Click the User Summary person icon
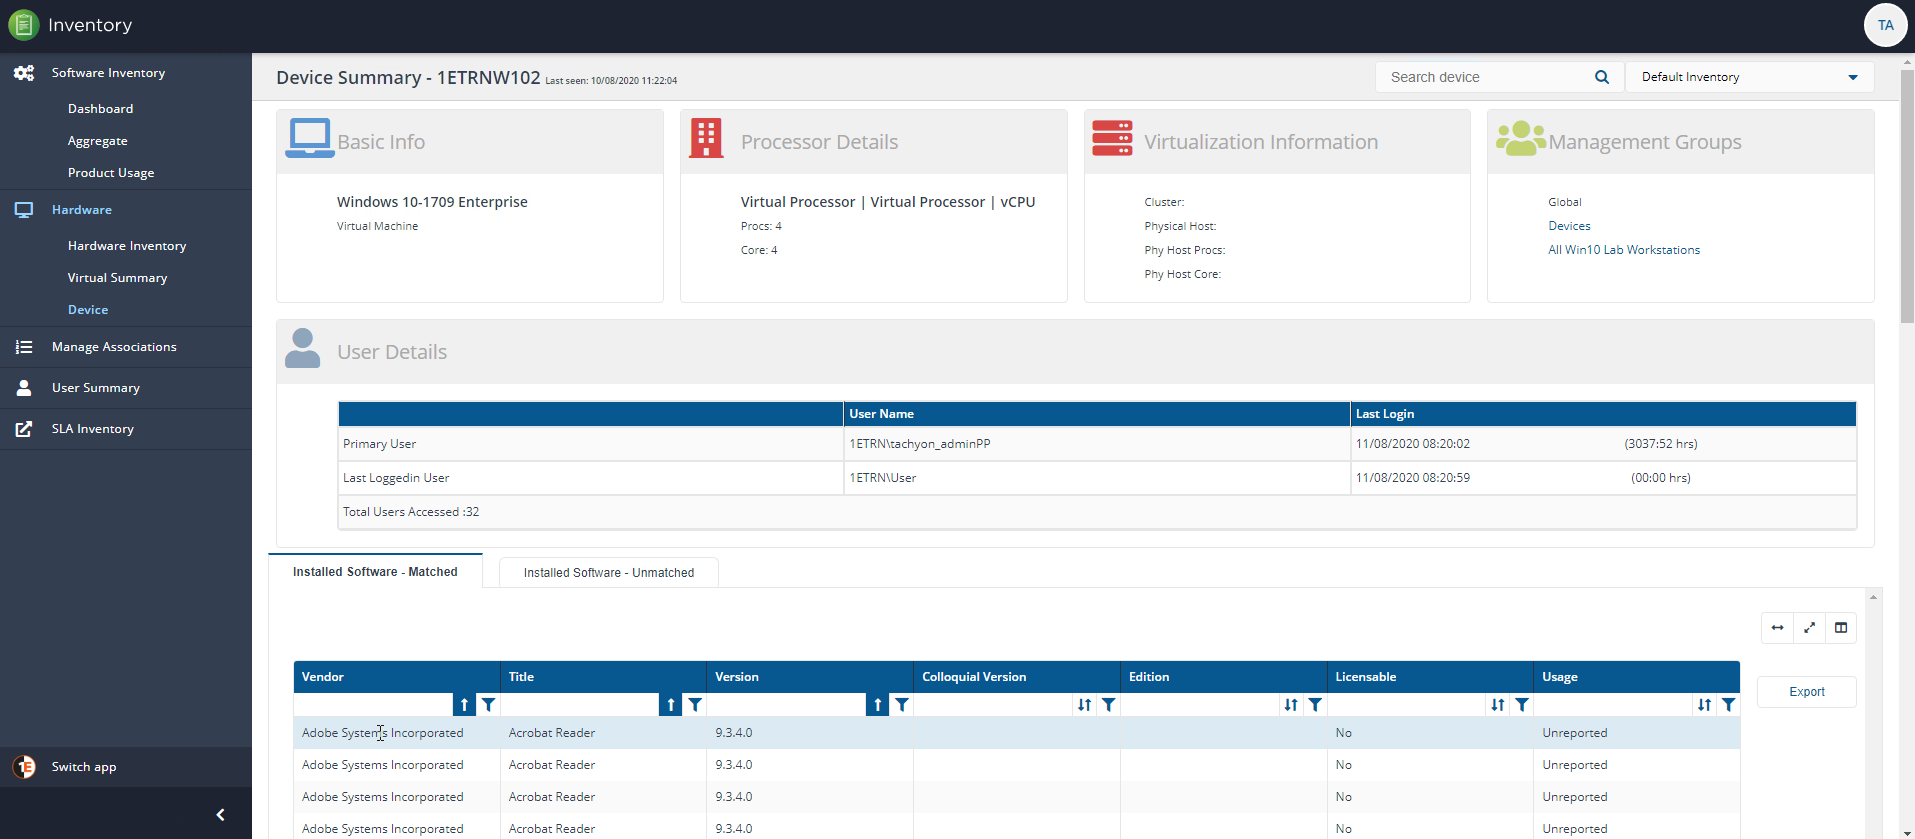The height and width of the screenshot is (839, 1915). pyautogui.click(x=24, y=388)
